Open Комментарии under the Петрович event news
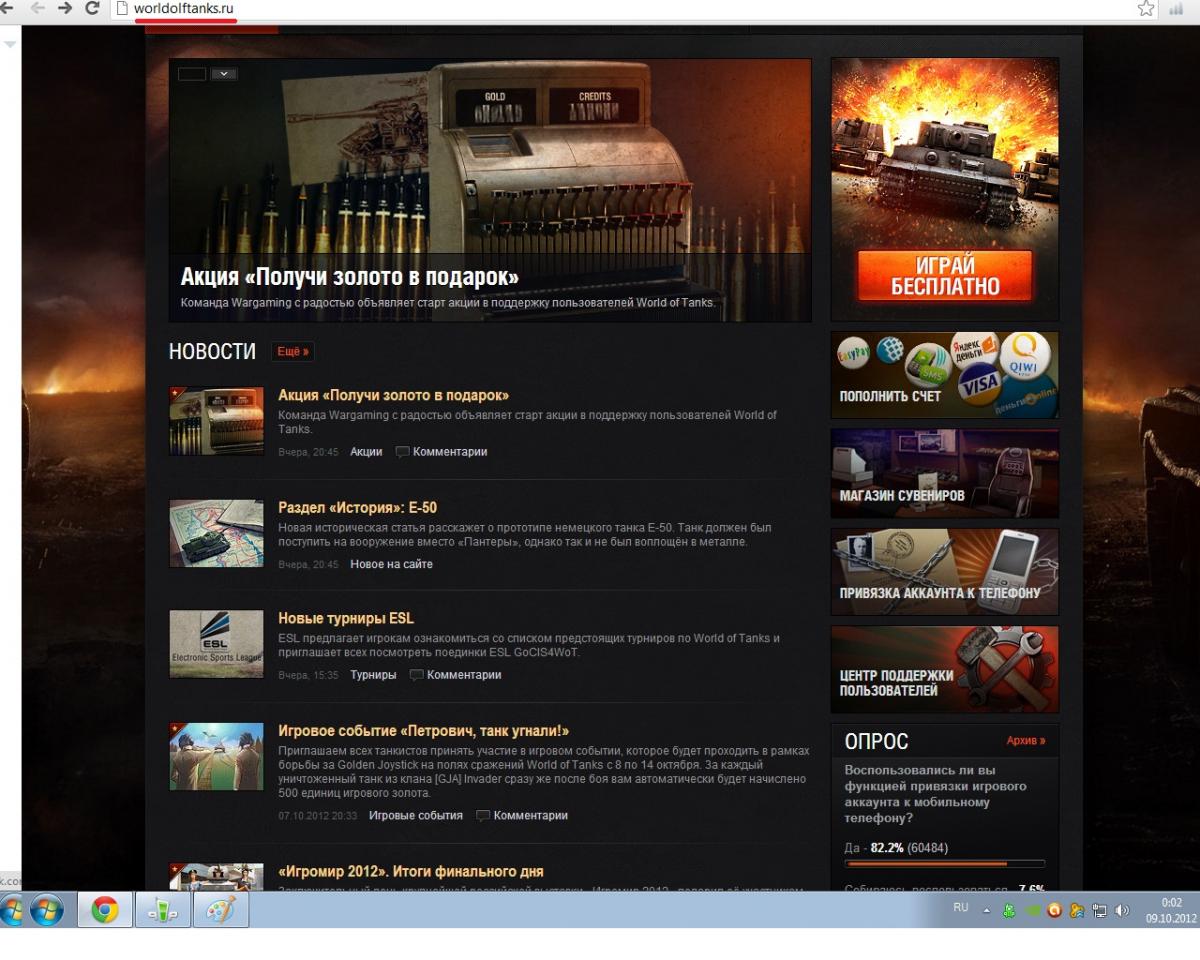Image resolution: width=1200 pixels, height=960 pixels. tap(531, 816)
